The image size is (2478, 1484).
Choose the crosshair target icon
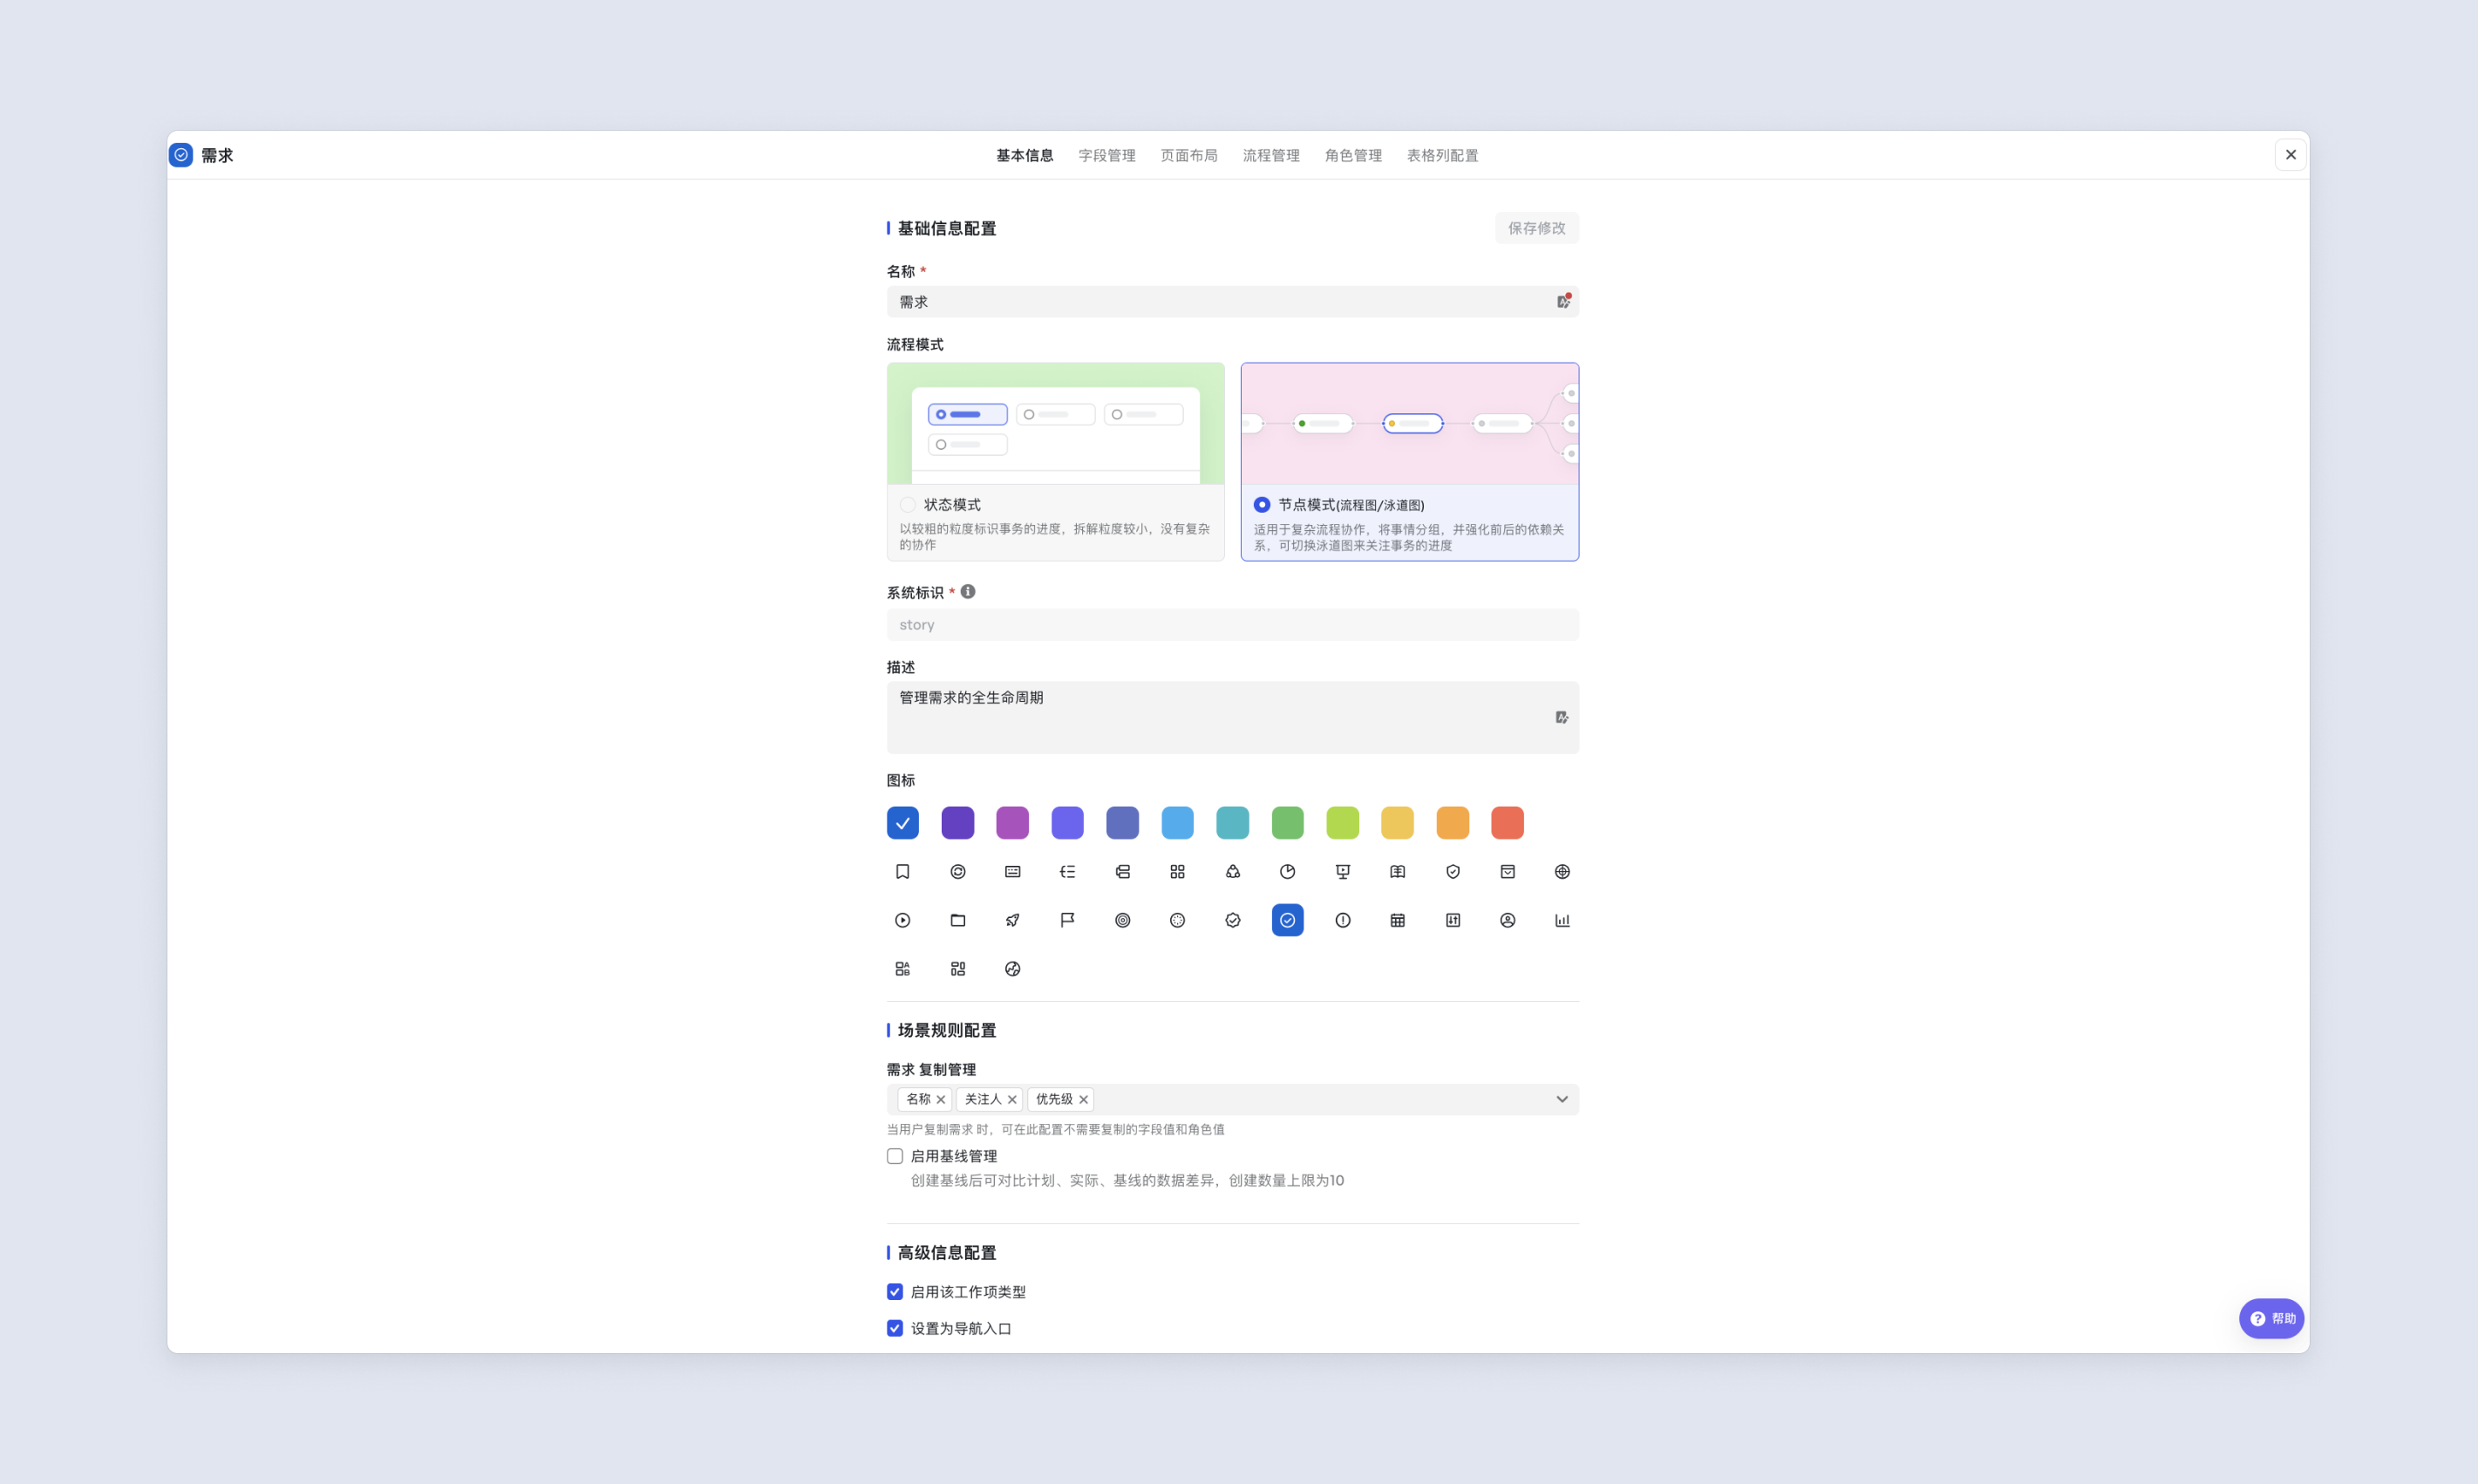coord(1562,872)
